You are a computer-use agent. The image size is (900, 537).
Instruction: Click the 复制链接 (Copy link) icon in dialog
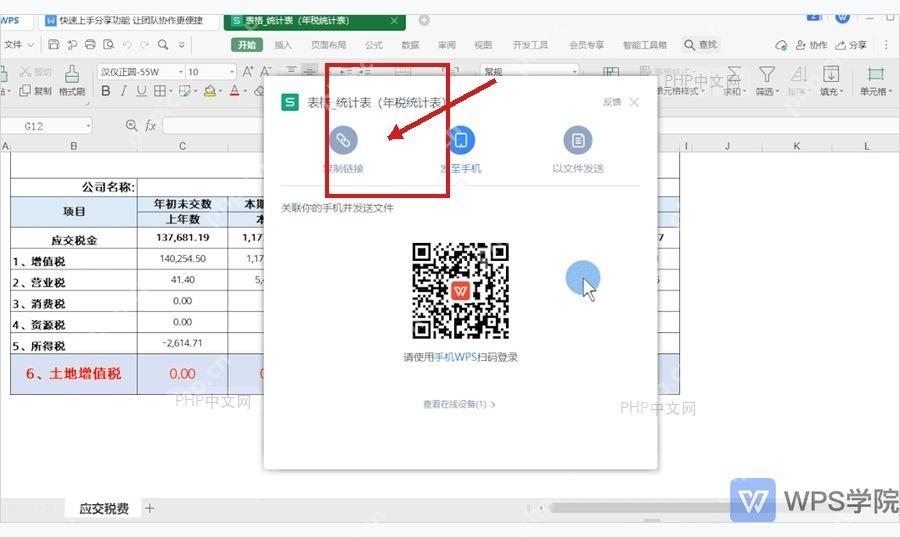343,139
